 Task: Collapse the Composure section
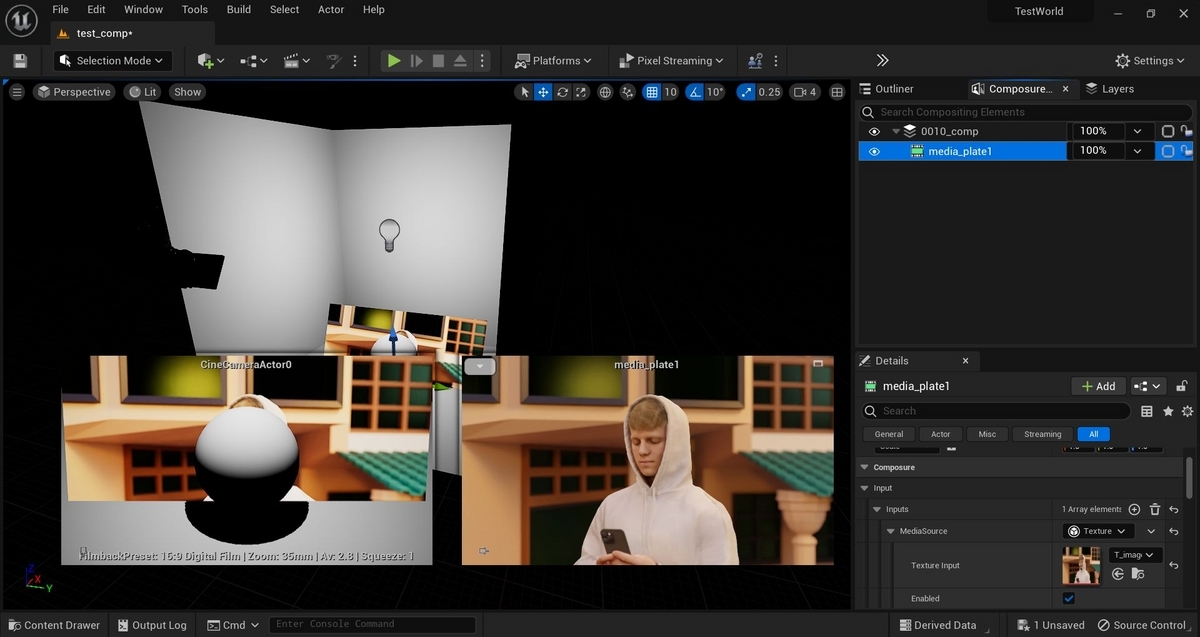(x=864, y=467)
